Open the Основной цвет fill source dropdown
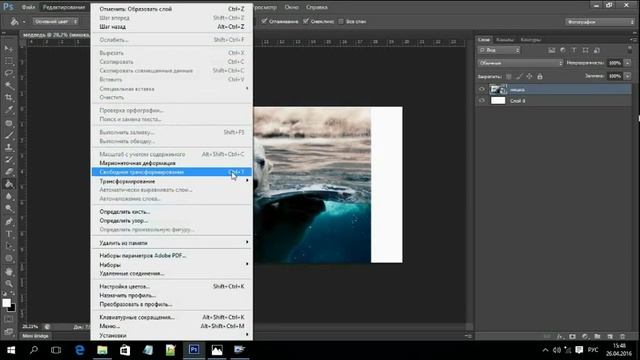This screenshot has width=640, height=360. [x=56, y=21]
